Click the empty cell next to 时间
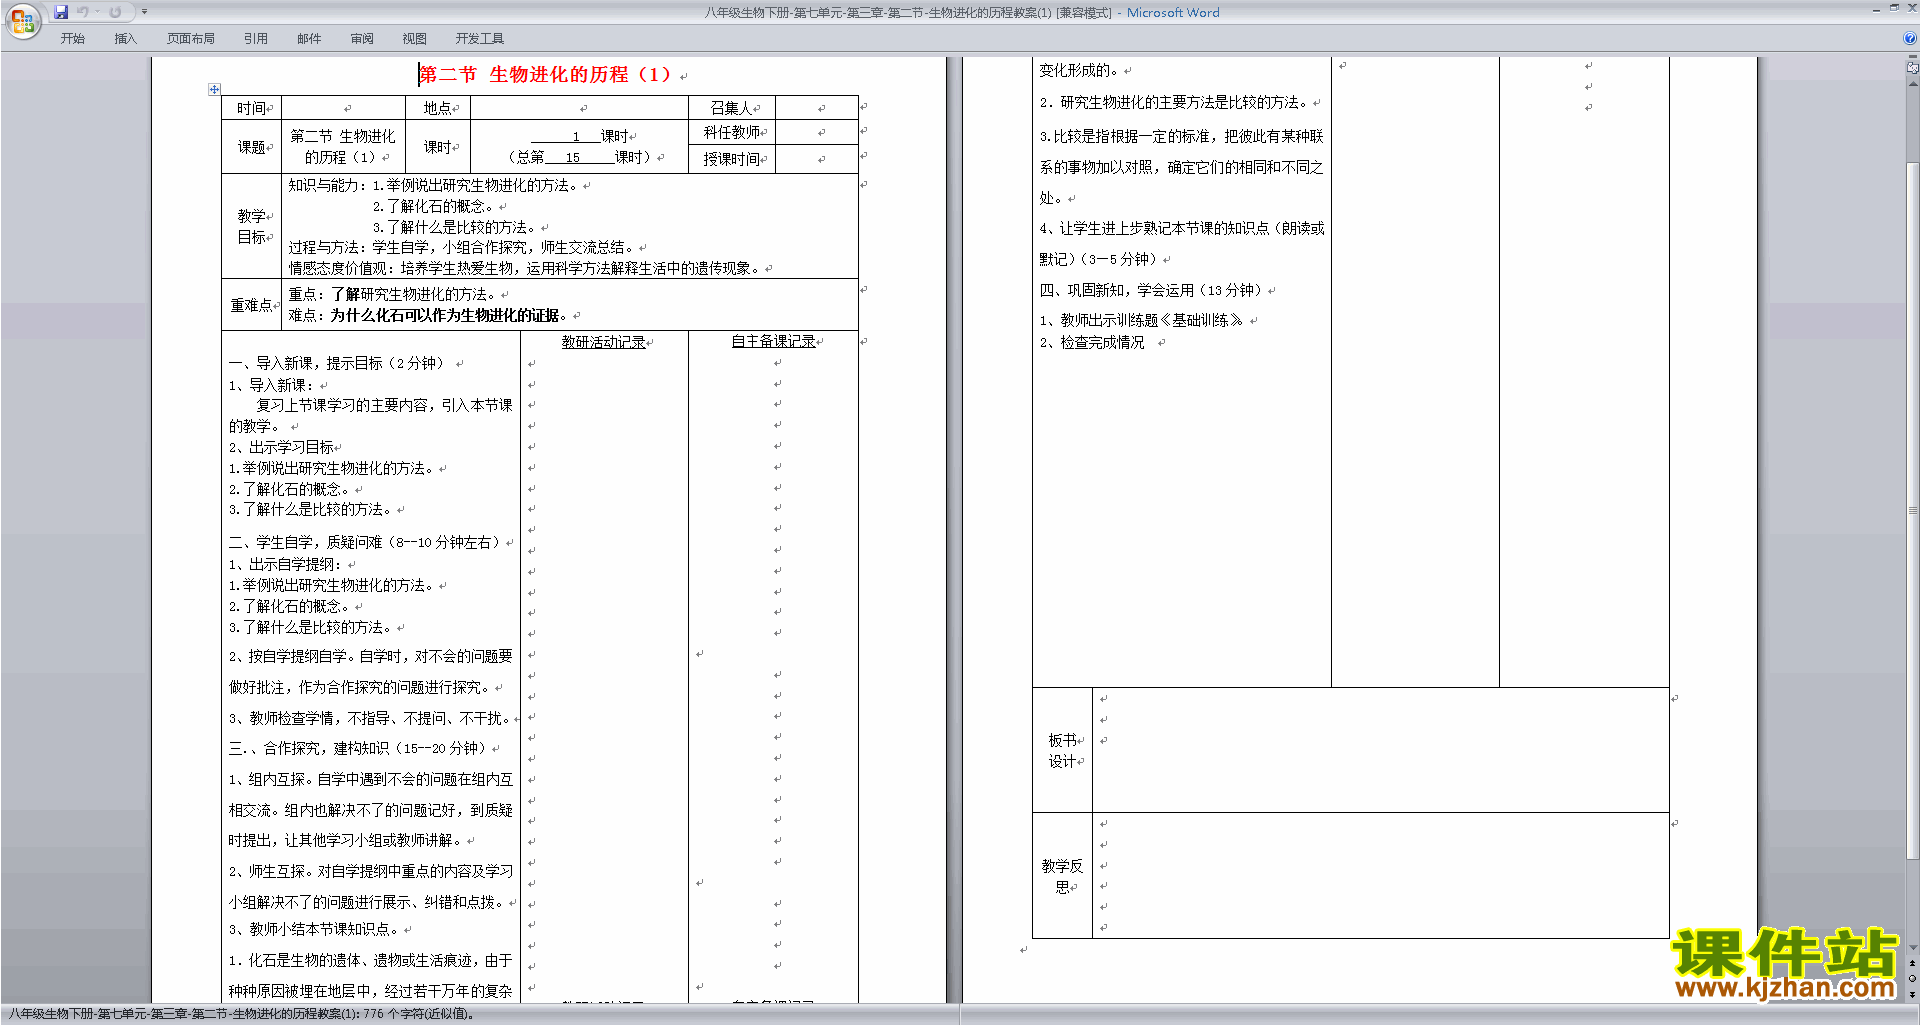 coord(344,108)
